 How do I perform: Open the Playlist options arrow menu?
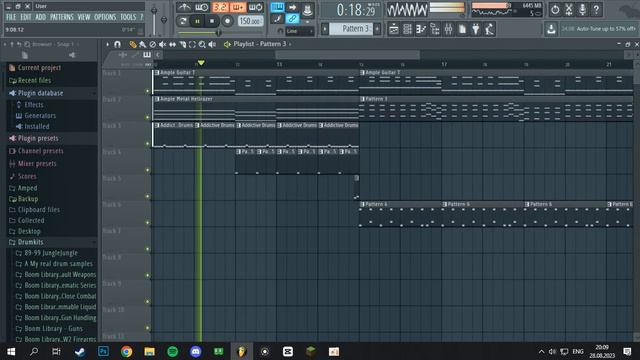[x=107, y=44]
